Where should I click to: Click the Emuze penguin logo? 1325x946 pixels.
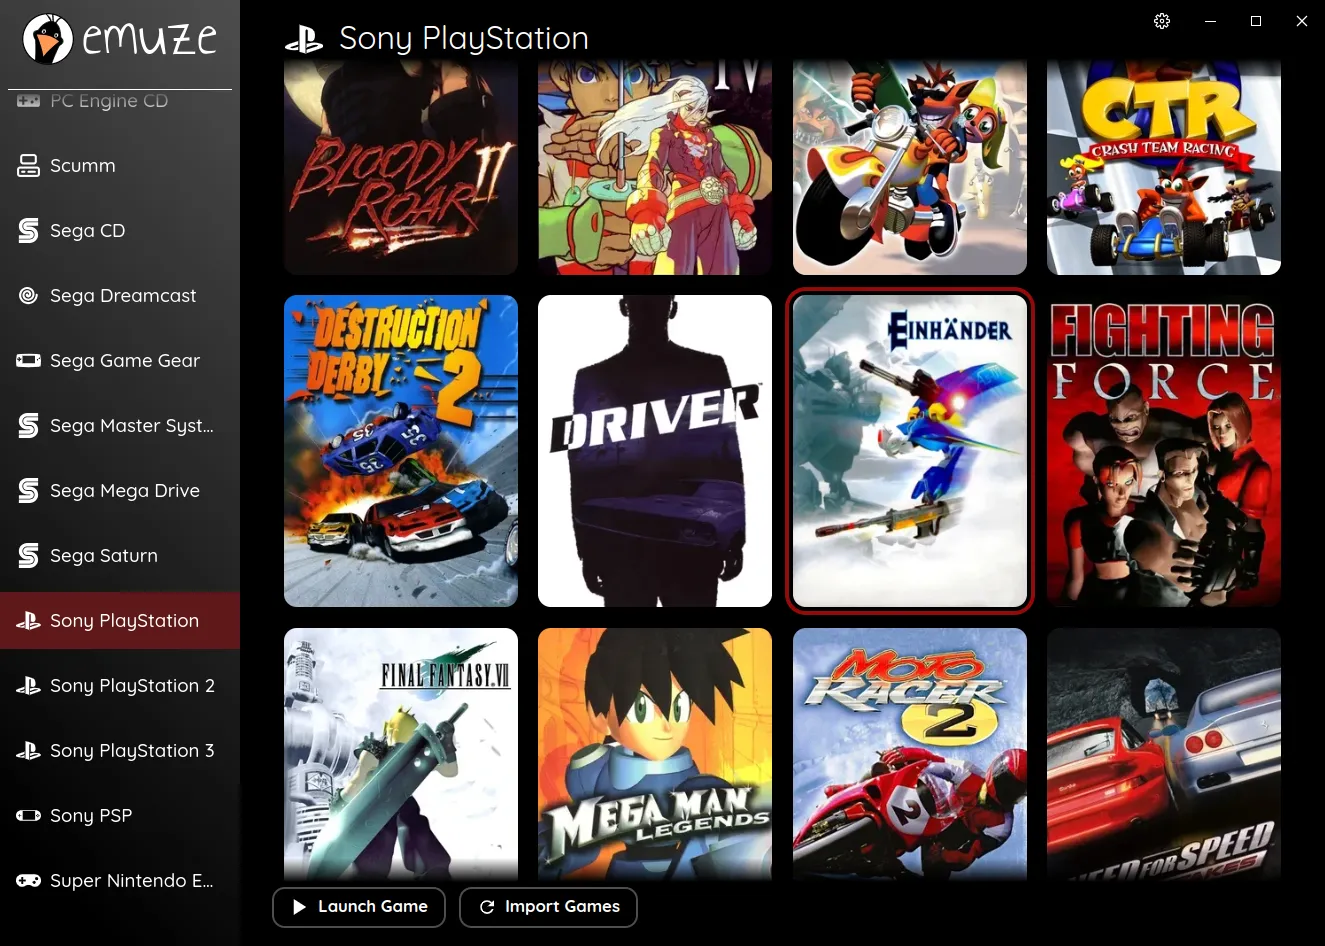pos(47,39)
